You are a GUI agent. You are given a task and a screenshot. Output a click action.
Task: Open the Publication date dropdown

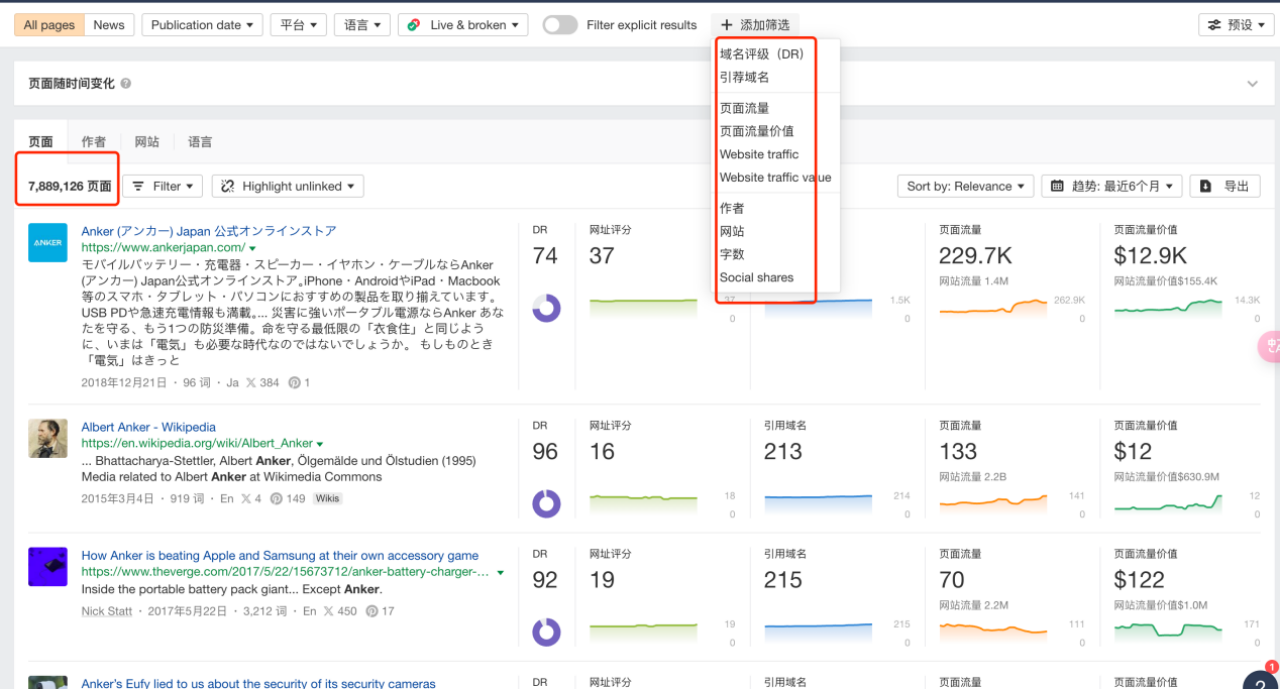pyautogui.click(x=202, y=24)
